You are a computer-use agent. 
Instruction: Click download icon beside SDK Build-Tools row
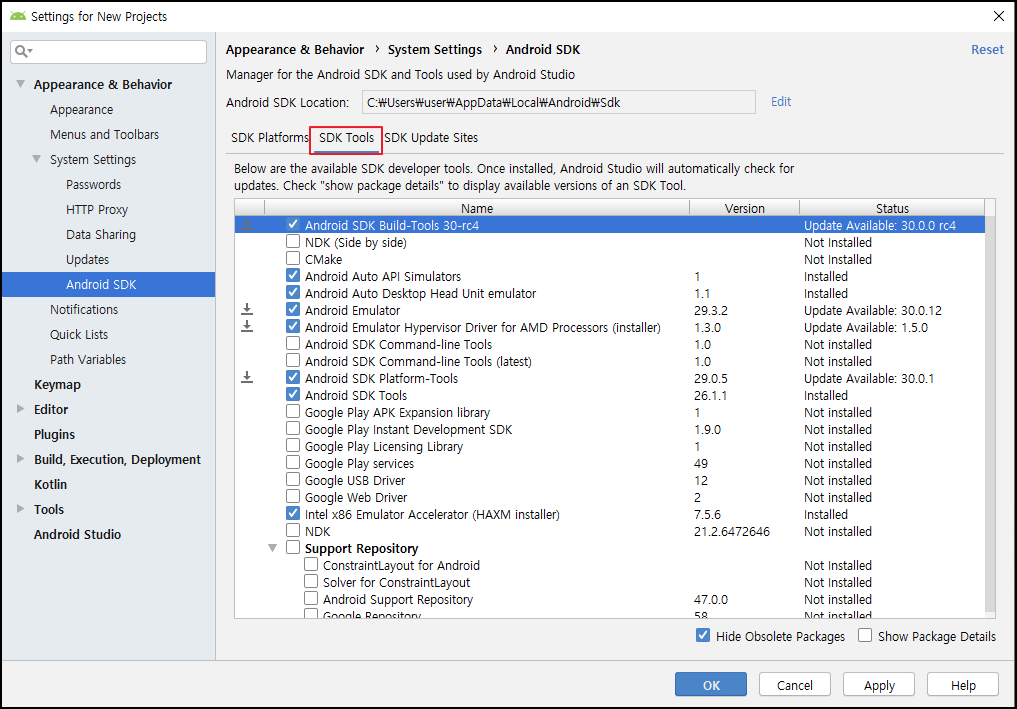tap(247, 224)
